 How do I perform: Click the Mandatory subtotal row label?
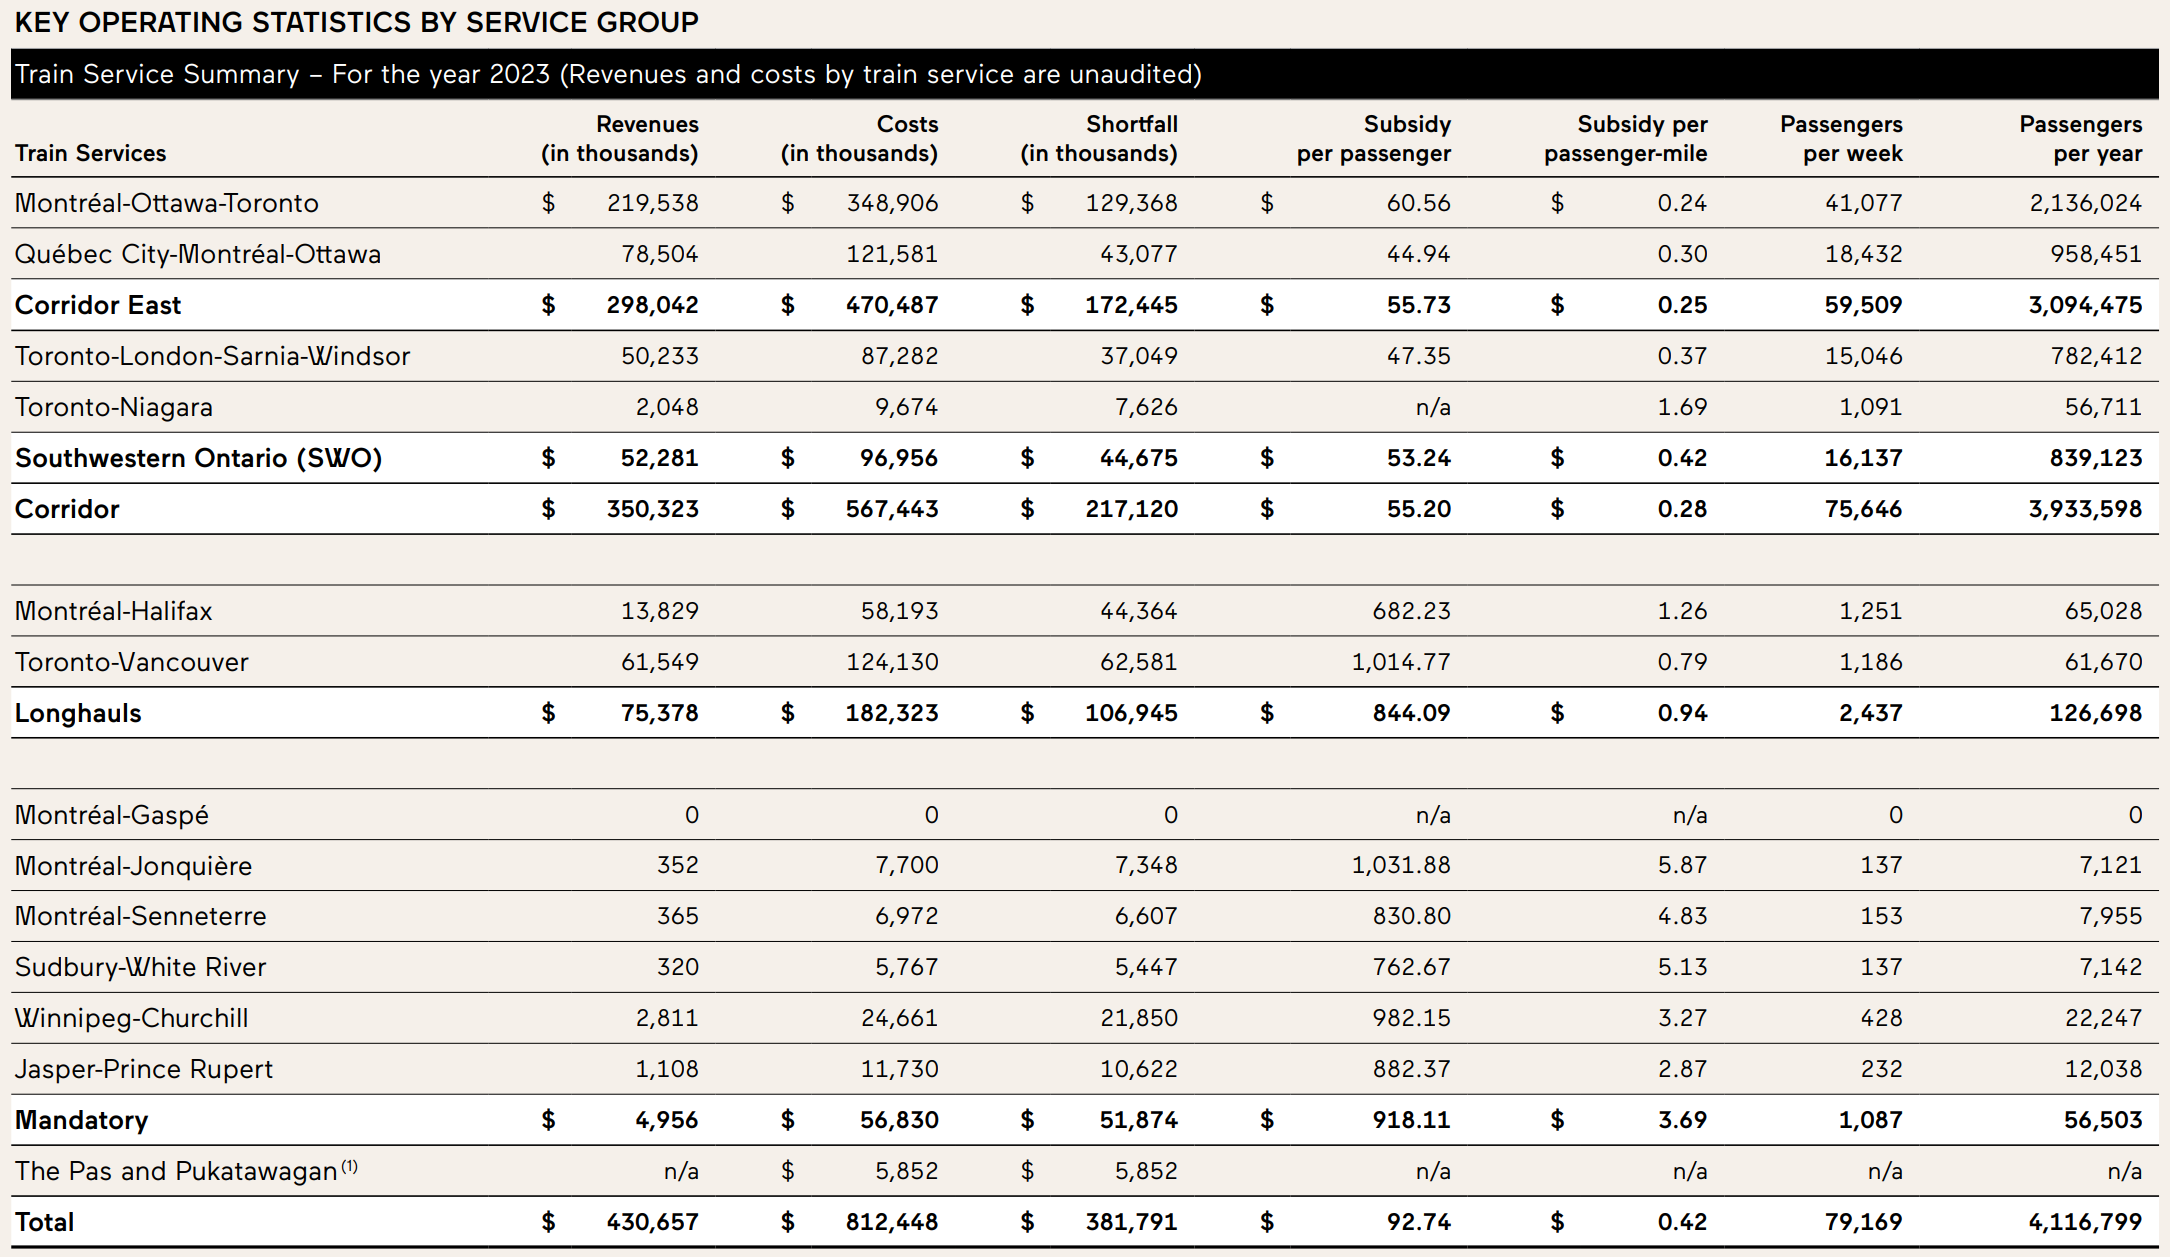click(81, 1120)
